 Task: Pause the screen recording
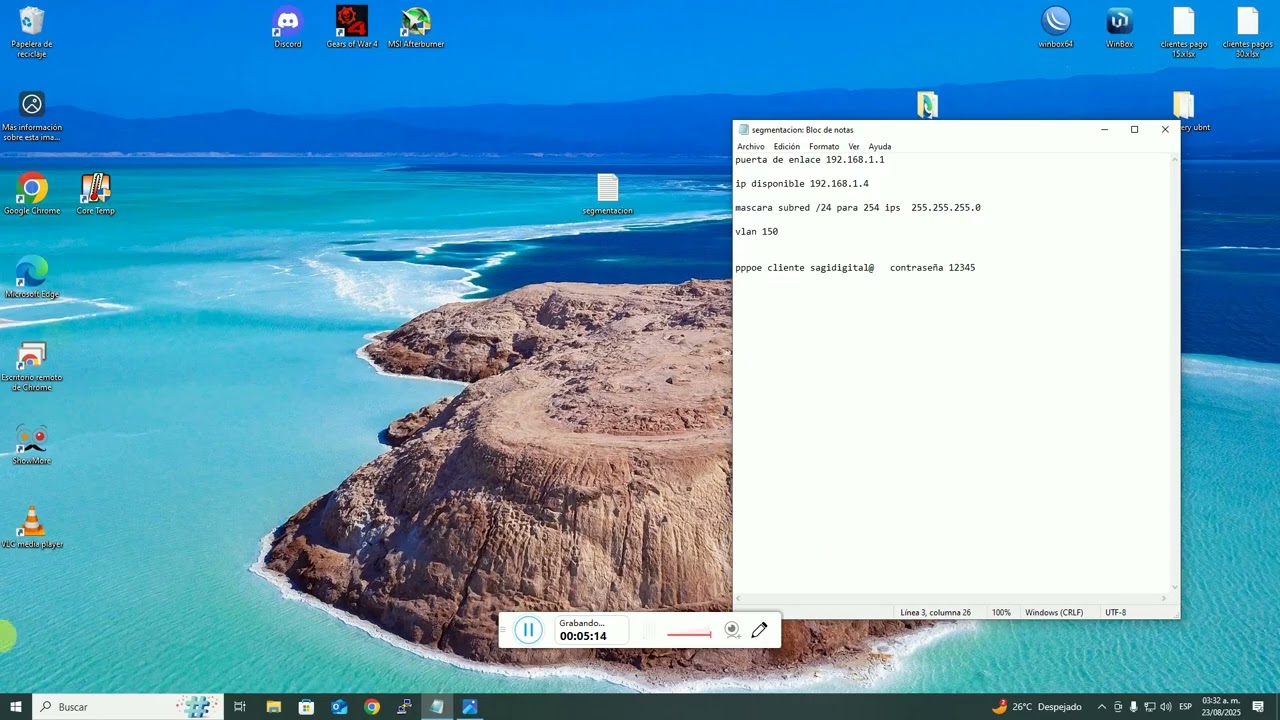(528, 630)
